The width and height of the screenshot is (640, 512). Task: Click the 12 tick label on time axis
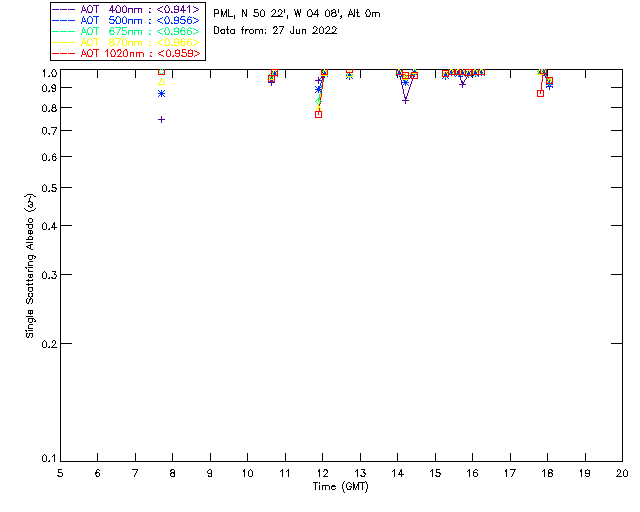tap(322, 472)
